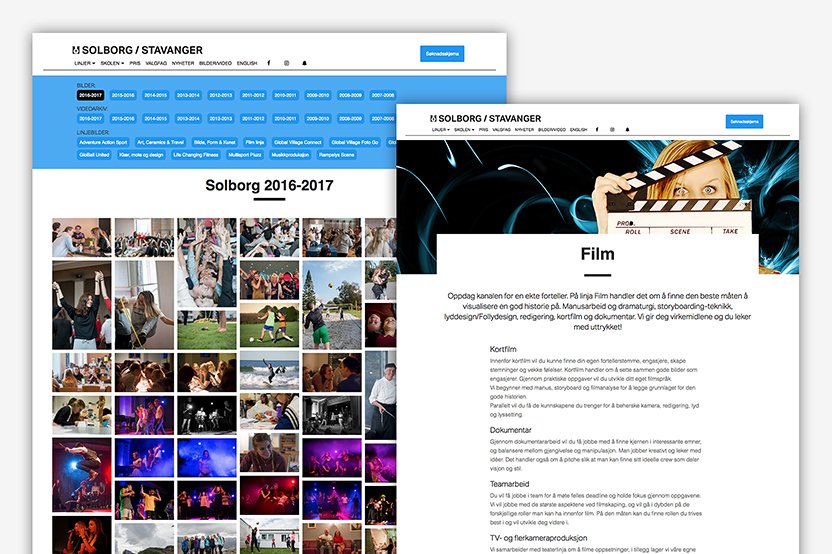Open Klær, mote og design line photos

[x=141, y=155]
